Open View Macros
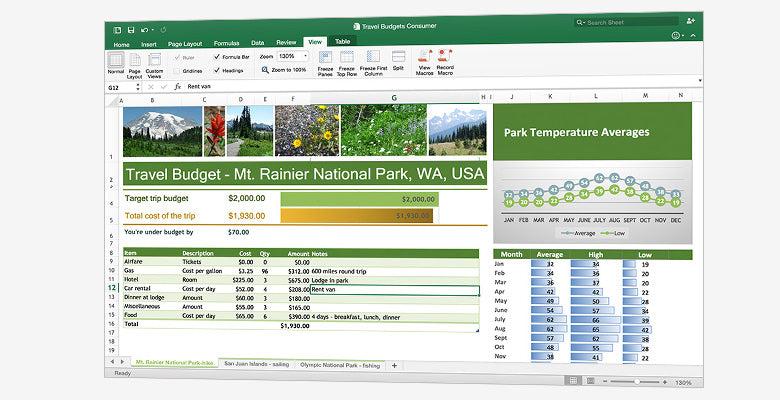This screenshot has width=780, height=400. [x=425, y=59]
